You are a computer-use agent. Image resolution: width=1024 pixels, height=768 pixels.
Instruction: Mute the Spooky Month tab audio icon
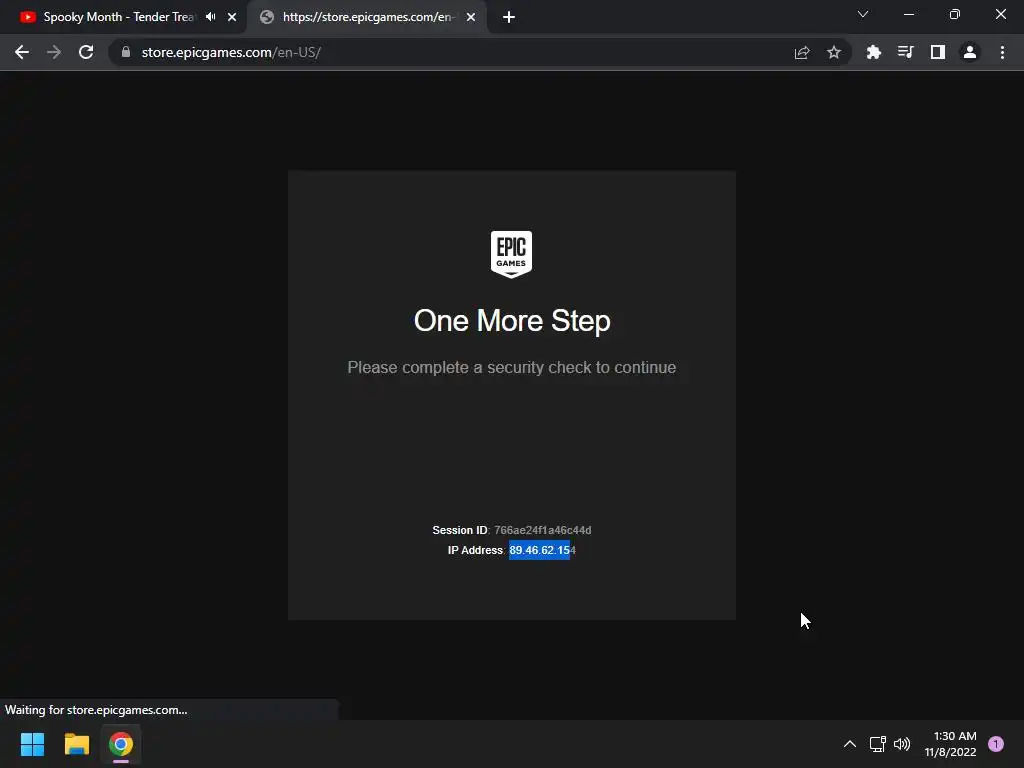tap(210, 17)
